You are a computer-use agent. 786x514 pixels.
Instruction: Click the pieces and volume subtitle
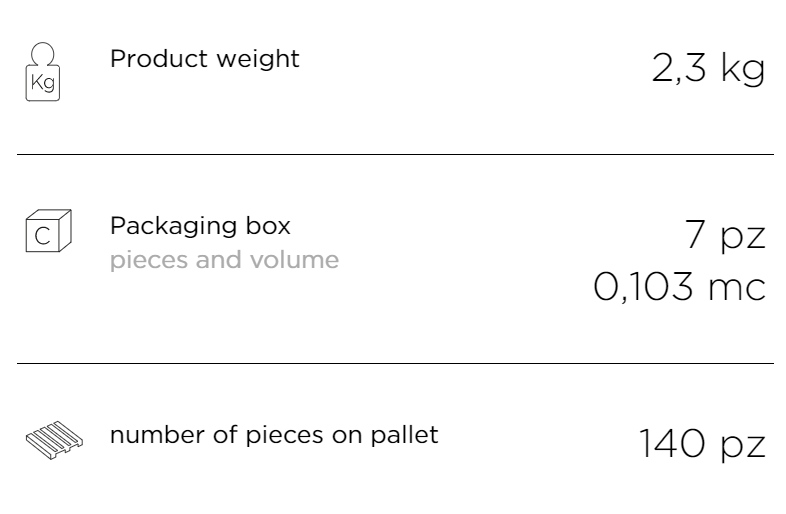point(225,260)
